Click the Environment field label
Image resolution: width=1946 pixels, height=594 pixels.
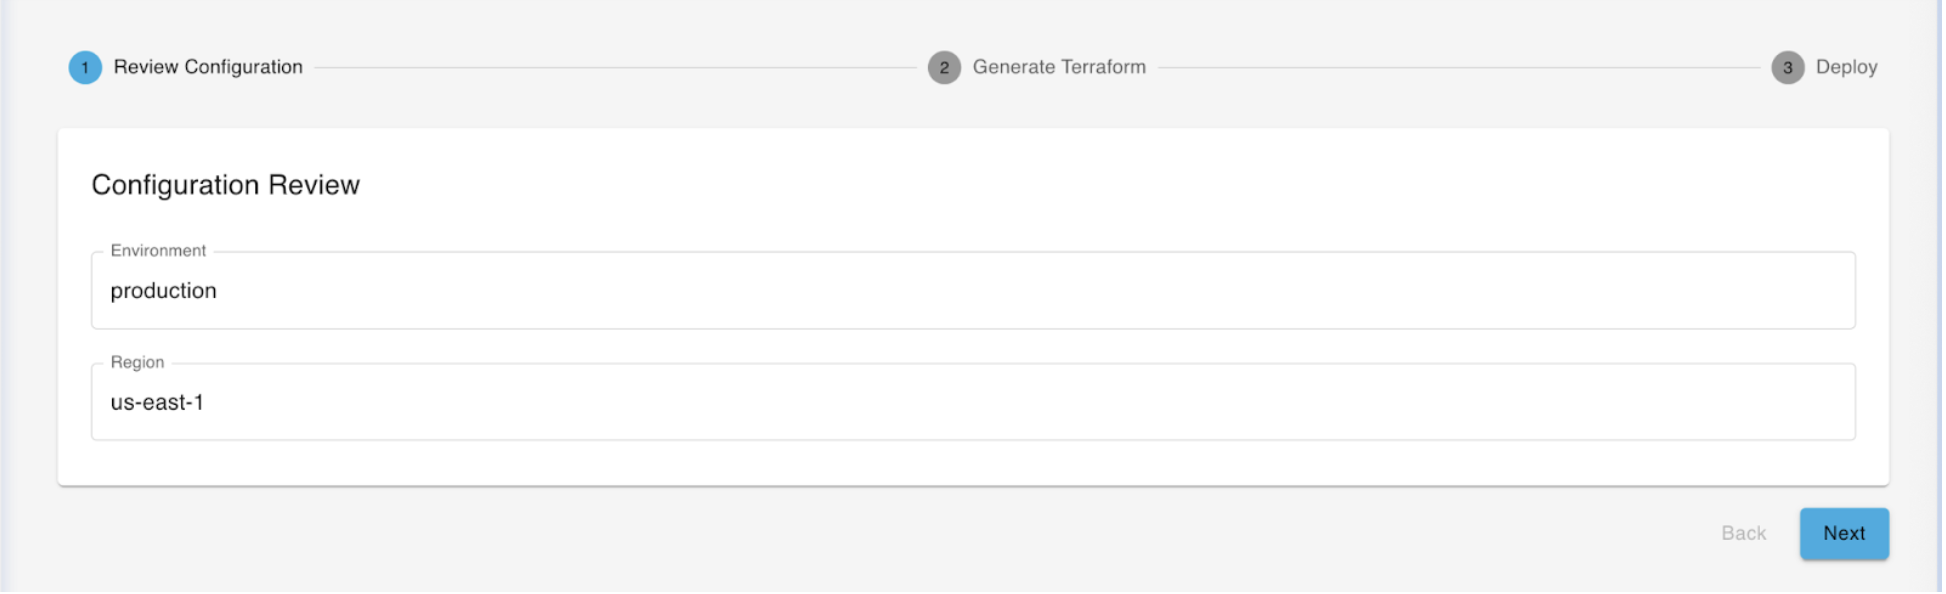tap(158, 251)
